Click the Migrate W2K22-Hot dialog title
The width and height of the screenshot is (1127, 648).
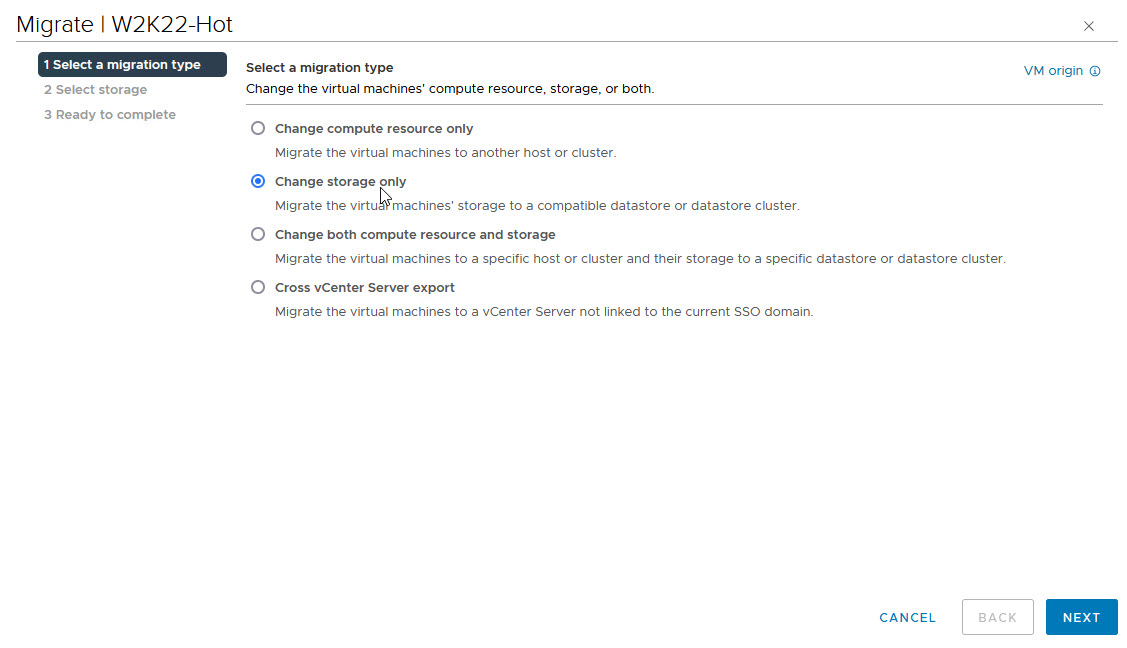click(125, 24)
